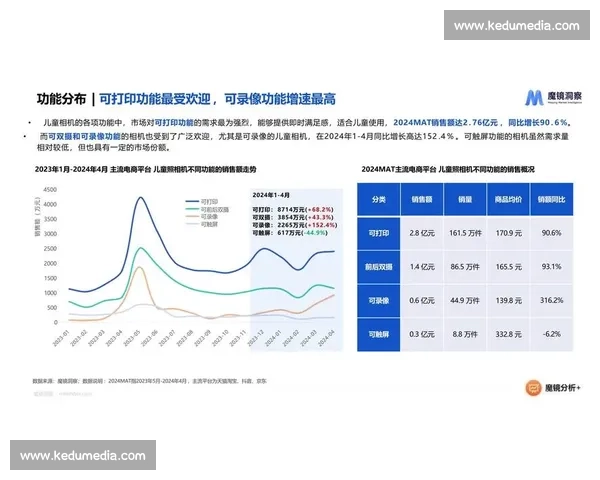Click the 前后双摄 row label in table
Image resolution: width=600 pixels, height=480 pixels.
point(379,267)
